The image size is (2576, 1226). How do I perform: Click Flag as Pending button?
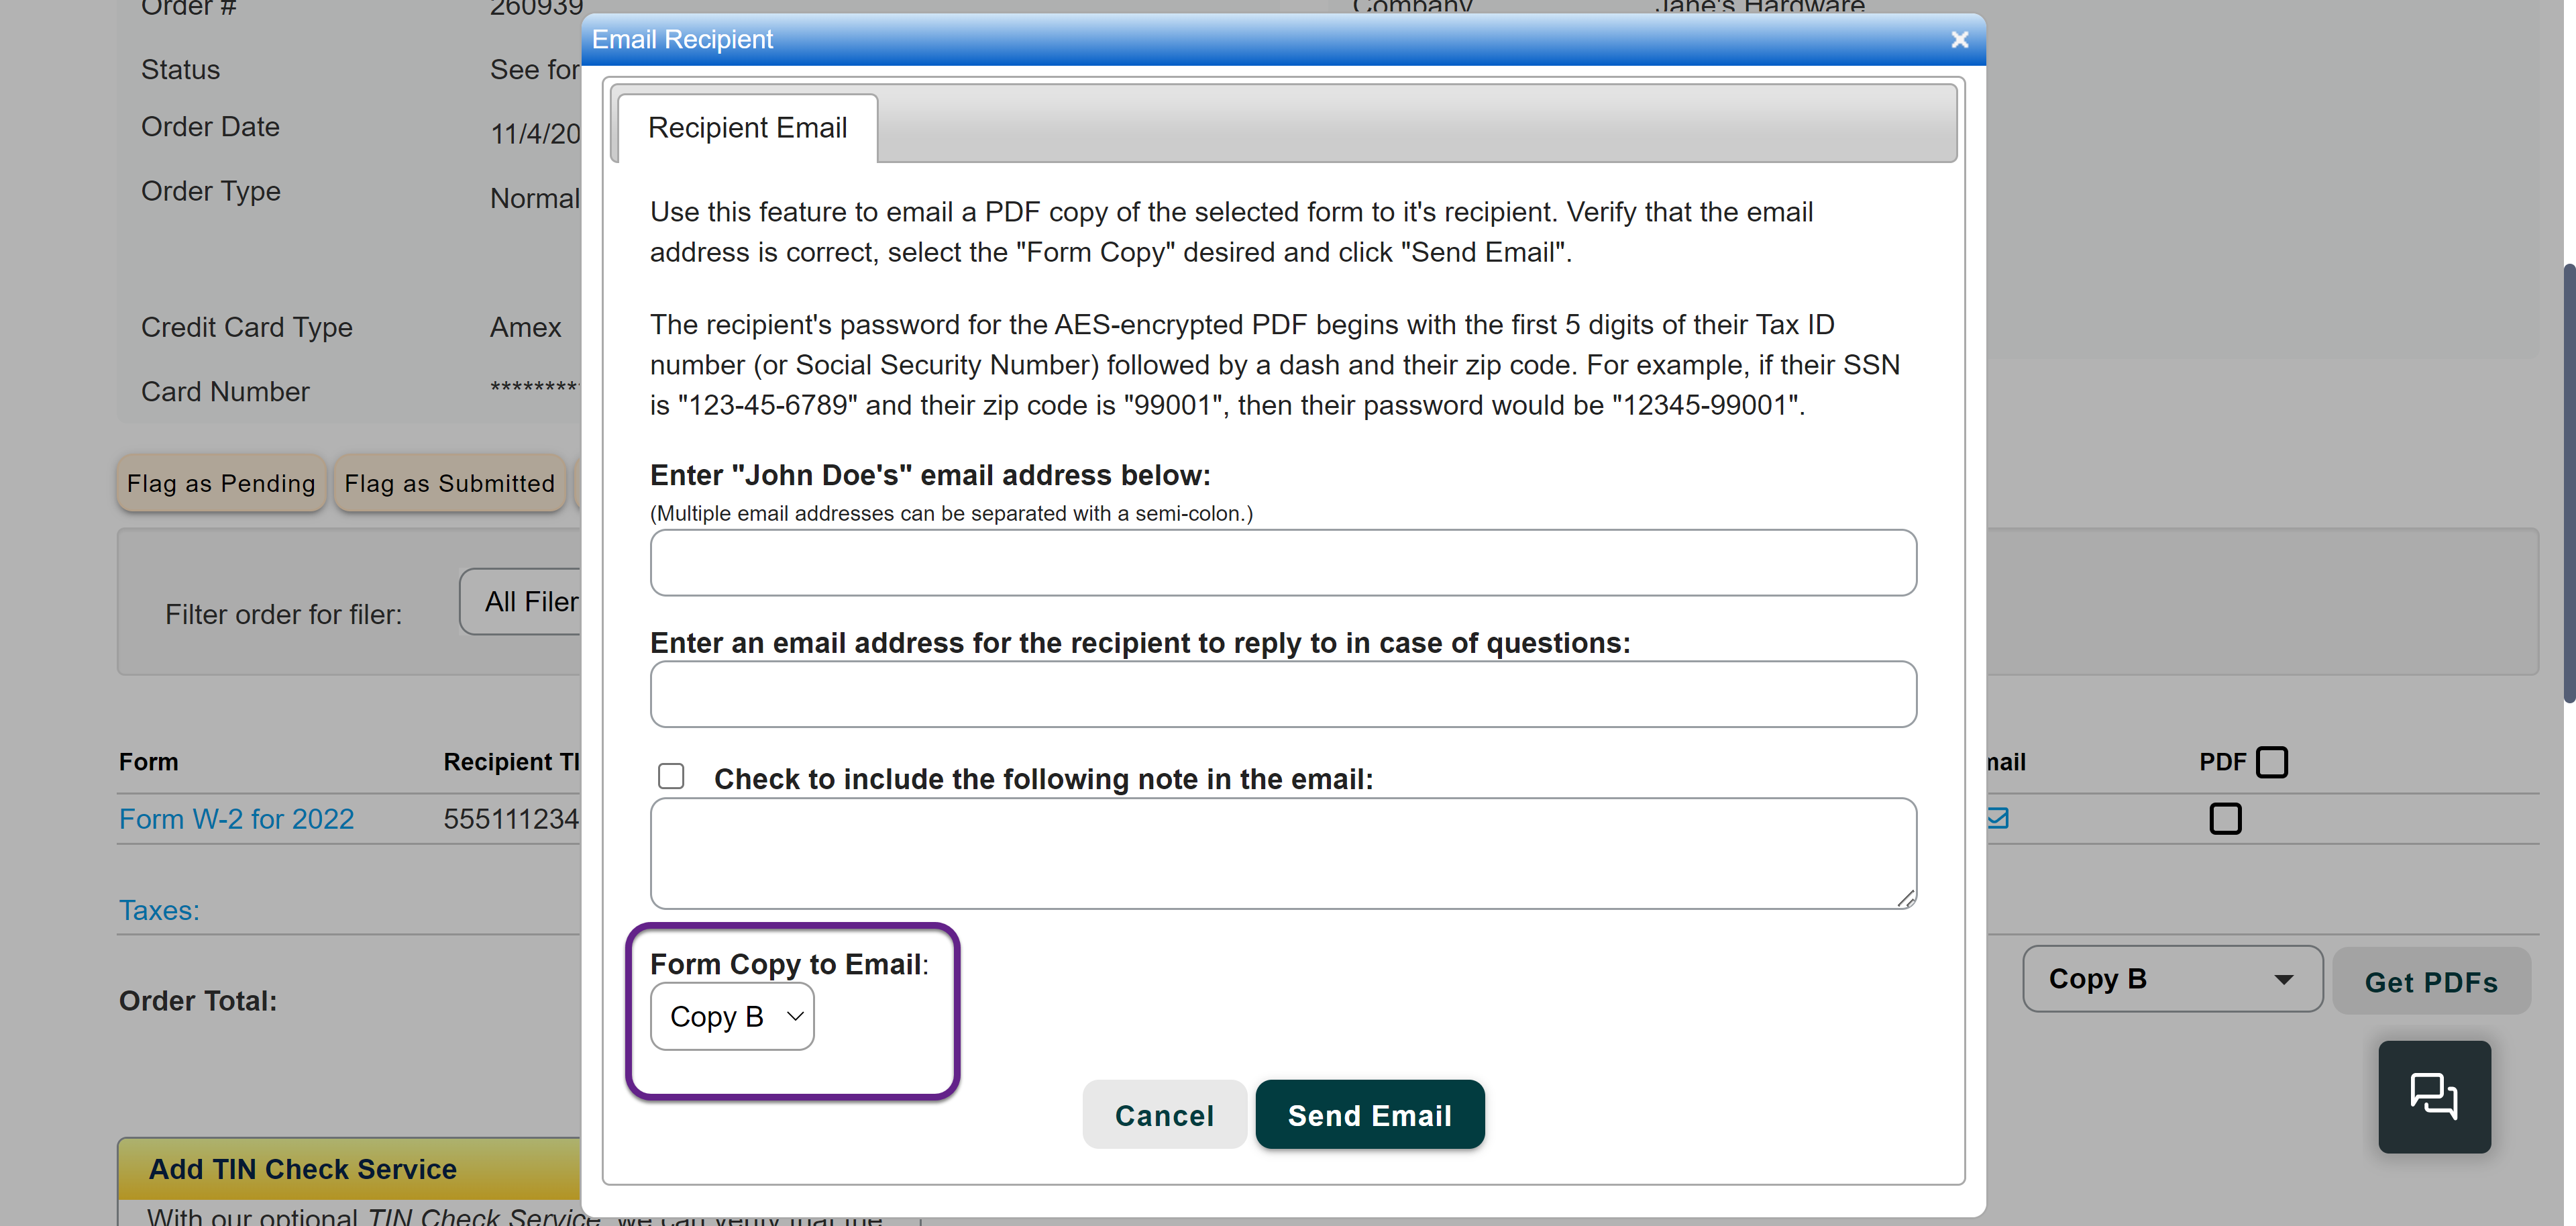coord(221,484)
